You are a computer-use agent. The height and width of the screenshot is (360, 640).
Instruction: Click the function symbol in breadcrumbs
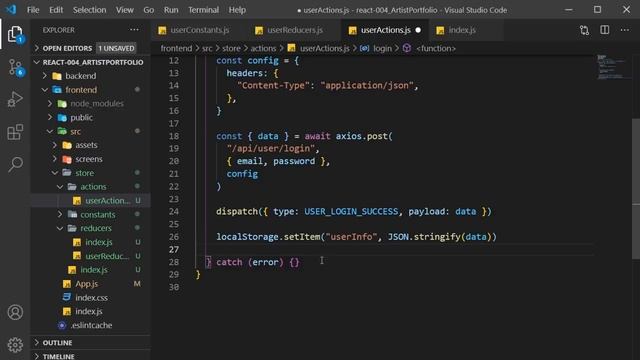[x=429, y=48]
